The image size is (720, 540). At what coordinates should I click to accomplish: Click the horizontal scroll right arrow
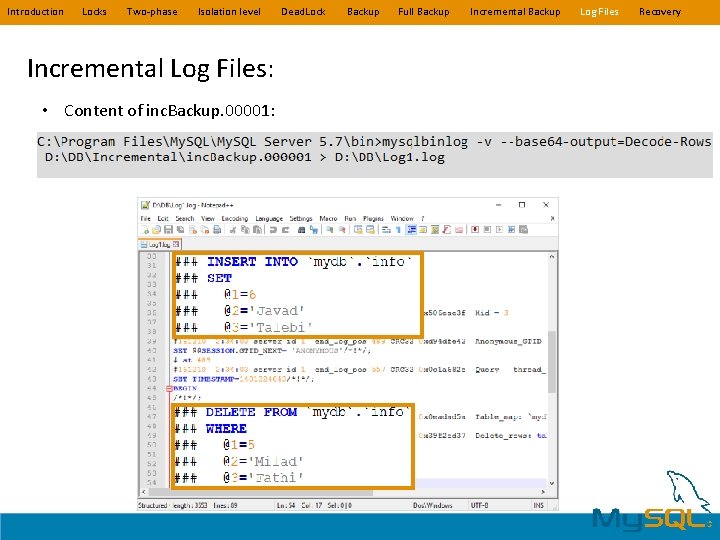(x=543, y=492)
